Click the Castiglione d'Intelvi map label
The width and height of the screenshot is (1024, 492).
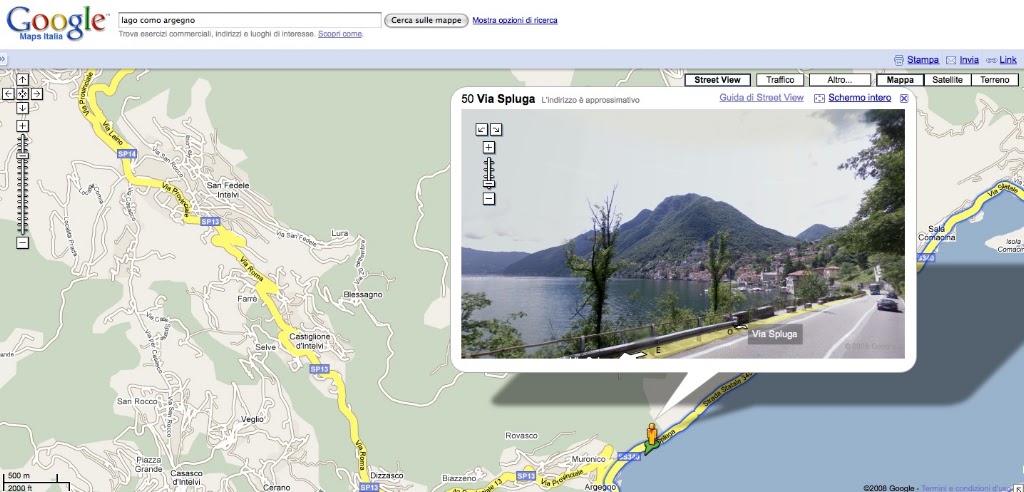coord(310,340)
